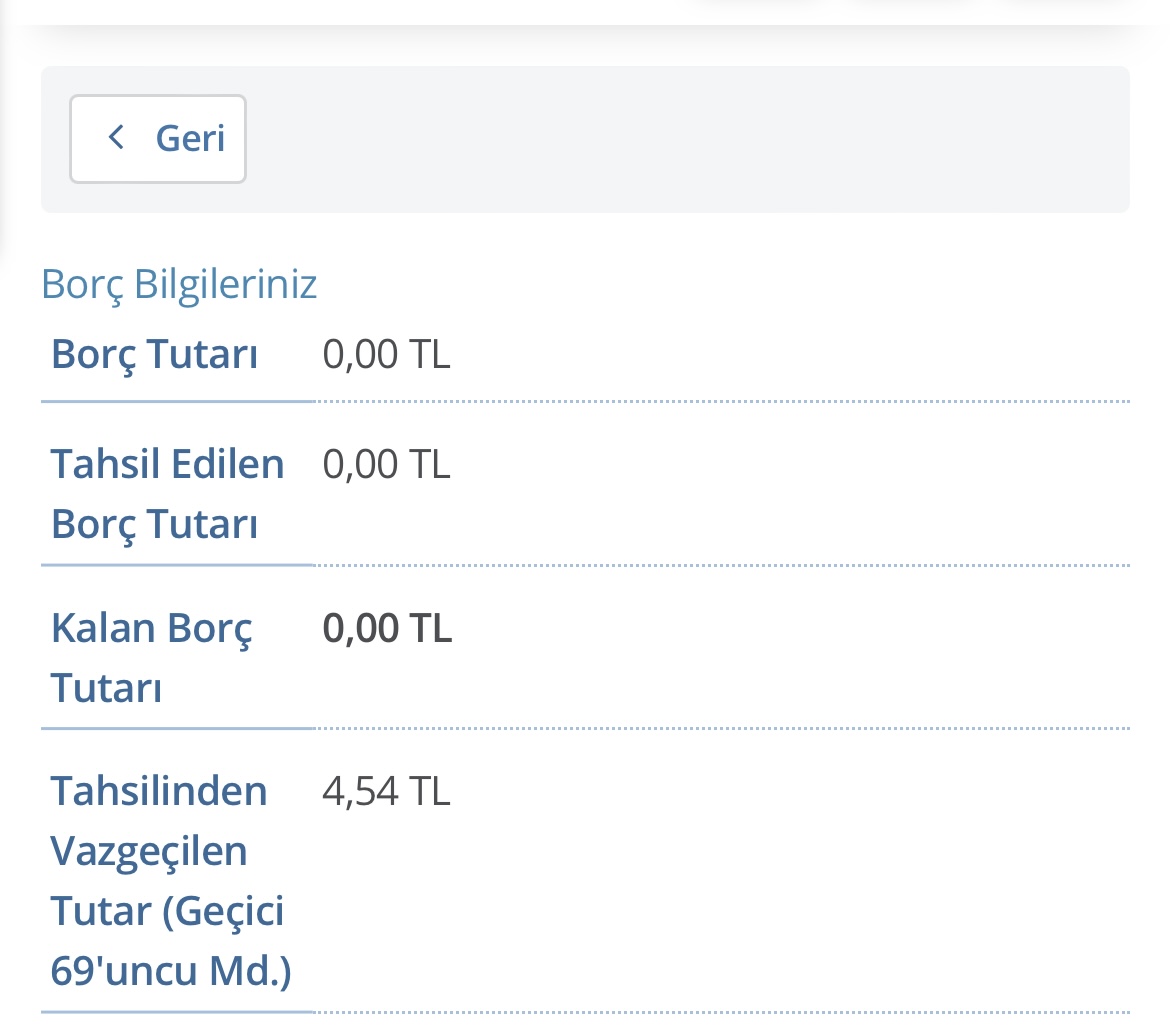Click the left chevron arrow inside Geri
1170x1036 pixels.
[x=116, y=137]
